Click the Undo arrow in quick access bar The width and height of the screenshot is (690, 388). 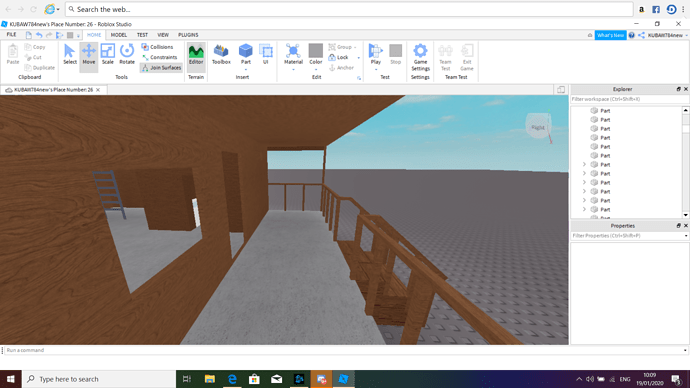(39, 35)
